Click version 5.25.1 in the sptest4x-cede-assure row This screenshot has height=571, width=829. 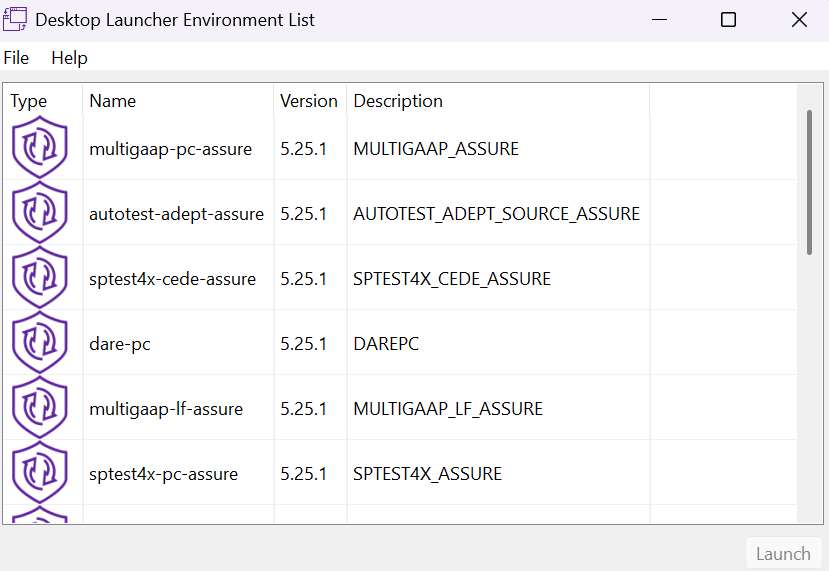tap(303, 279)
